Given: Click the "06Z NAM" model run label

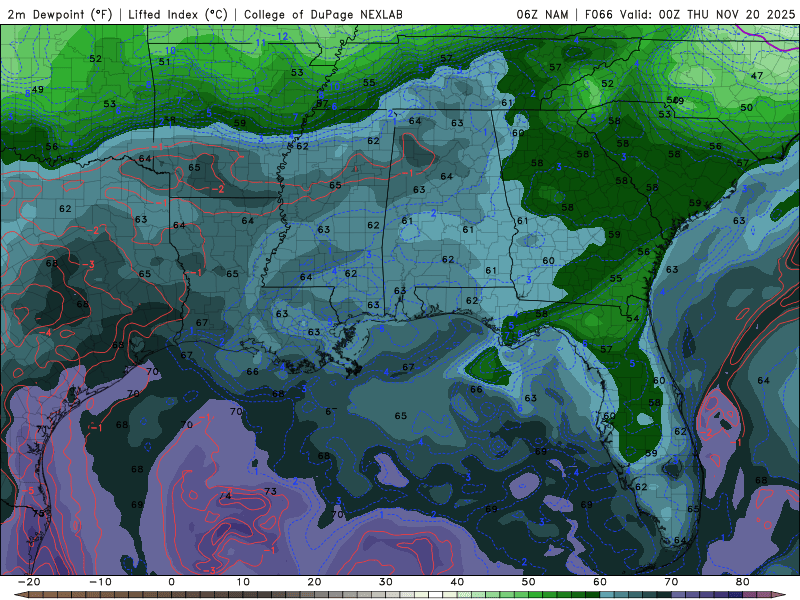Looking at the screenshot, I should point(542,14).
